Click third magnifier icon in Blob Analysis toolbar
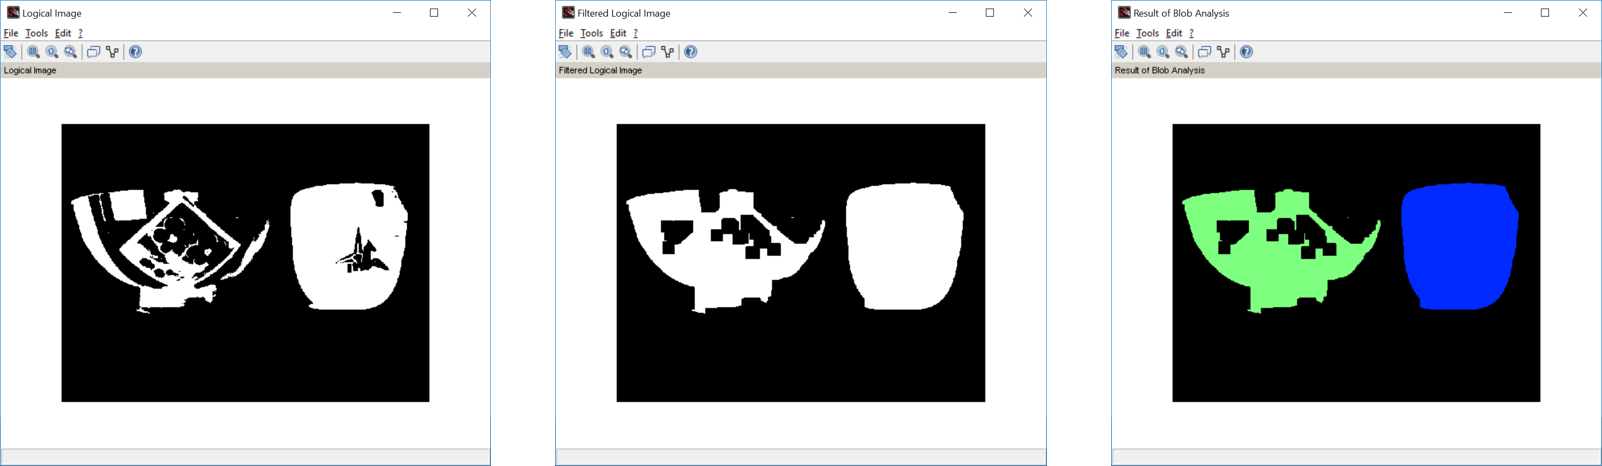This screenshot has width=1602, height=466. [x=1181, y=52]
